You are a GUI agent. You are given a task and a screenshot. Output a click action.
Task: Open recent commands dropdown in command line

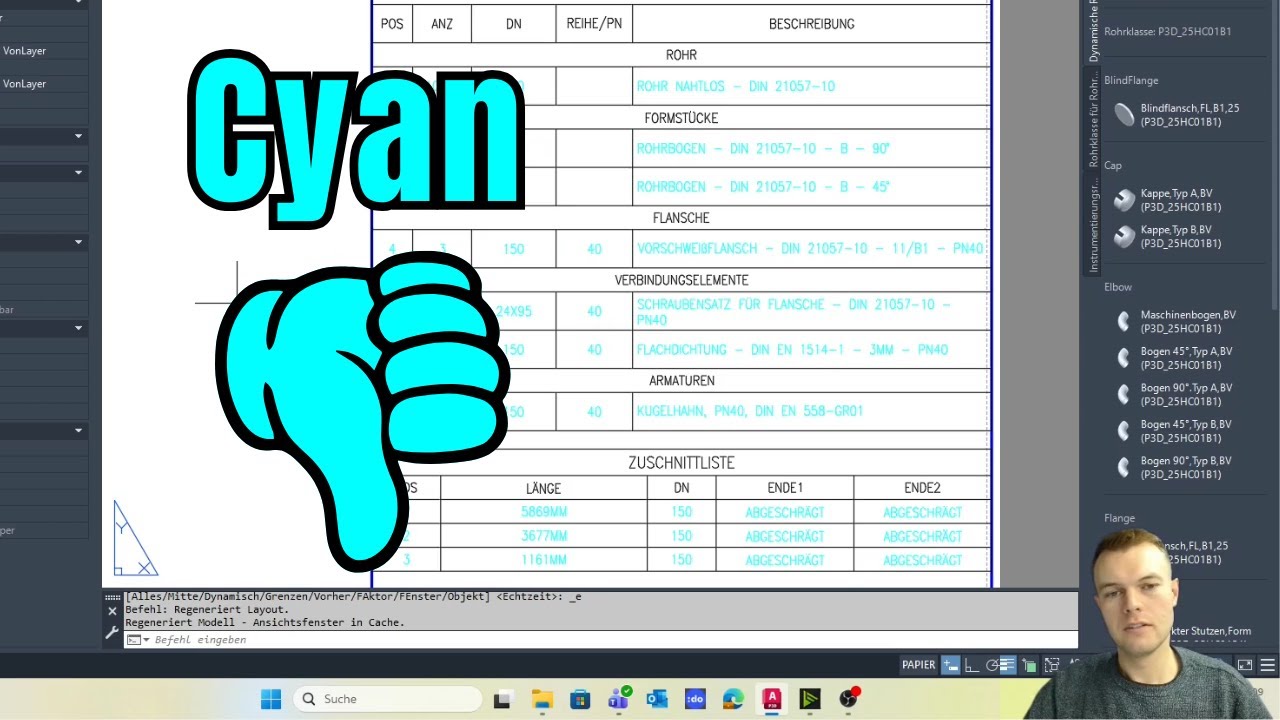coord(139,640)
